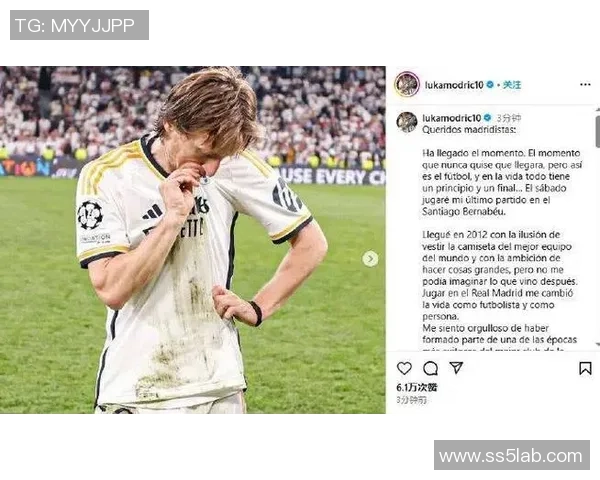Click the 3分钟前 post timestamp
The height and width of the screenshot is (480, 600).
coord(411,400)
